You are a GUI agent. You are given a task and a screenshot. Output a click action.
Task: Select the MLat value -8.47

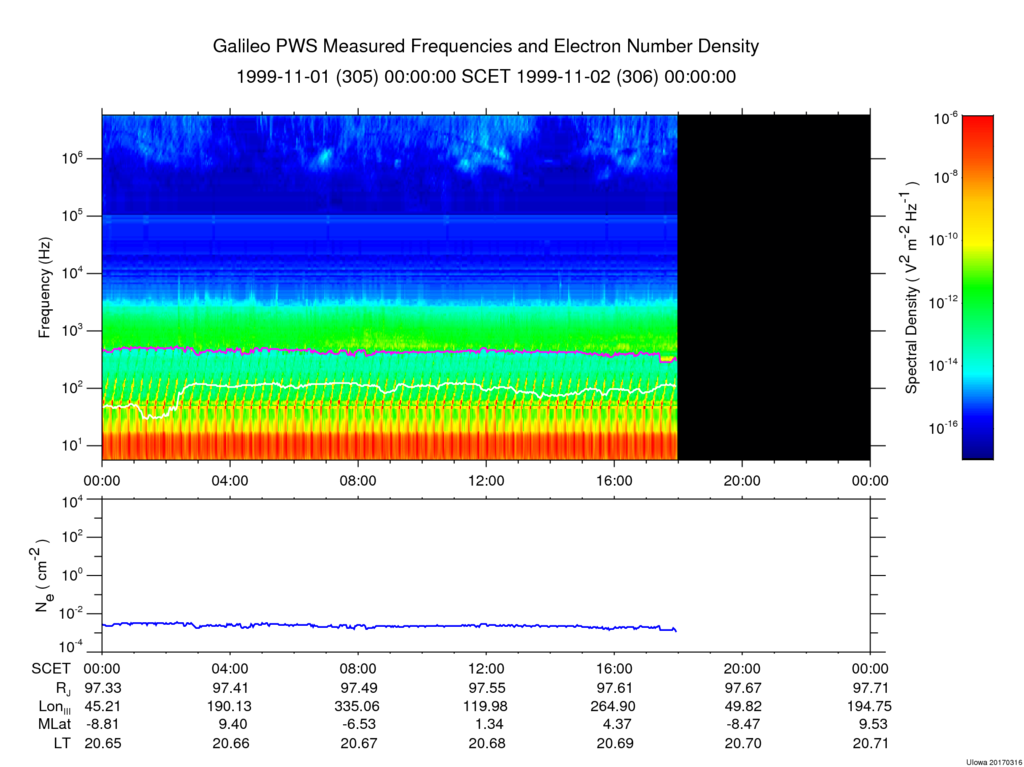tap(742, 725)
